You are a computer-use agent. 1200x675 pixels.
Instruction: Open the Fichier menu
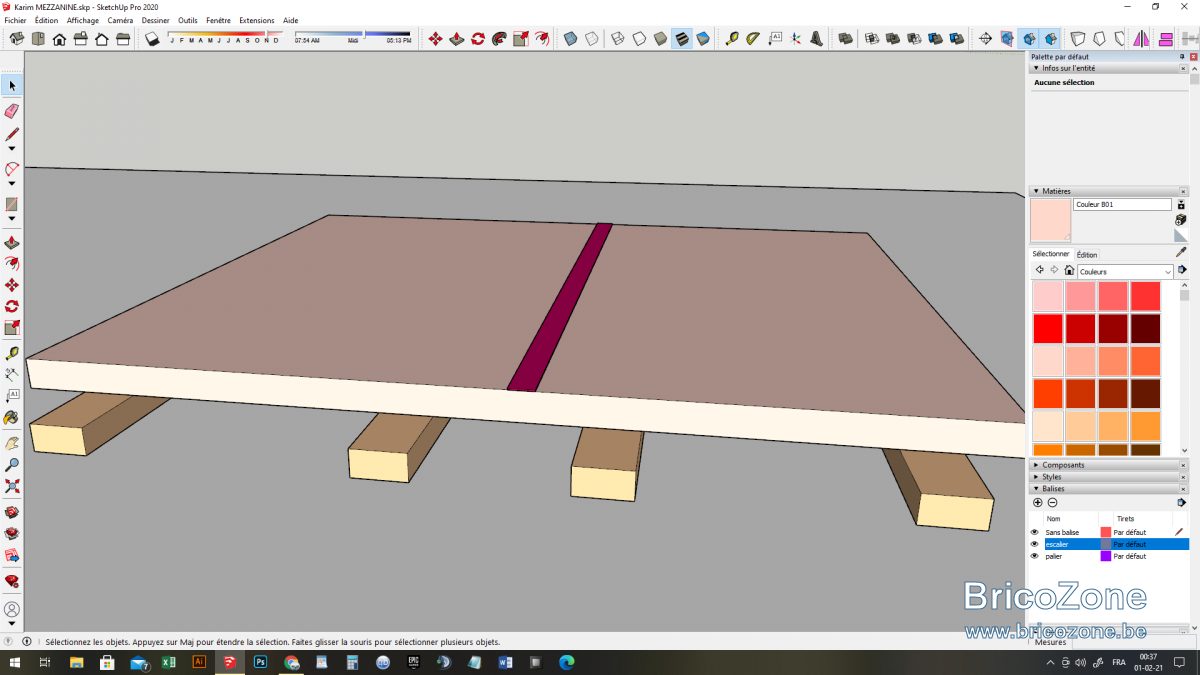[15, 20]
